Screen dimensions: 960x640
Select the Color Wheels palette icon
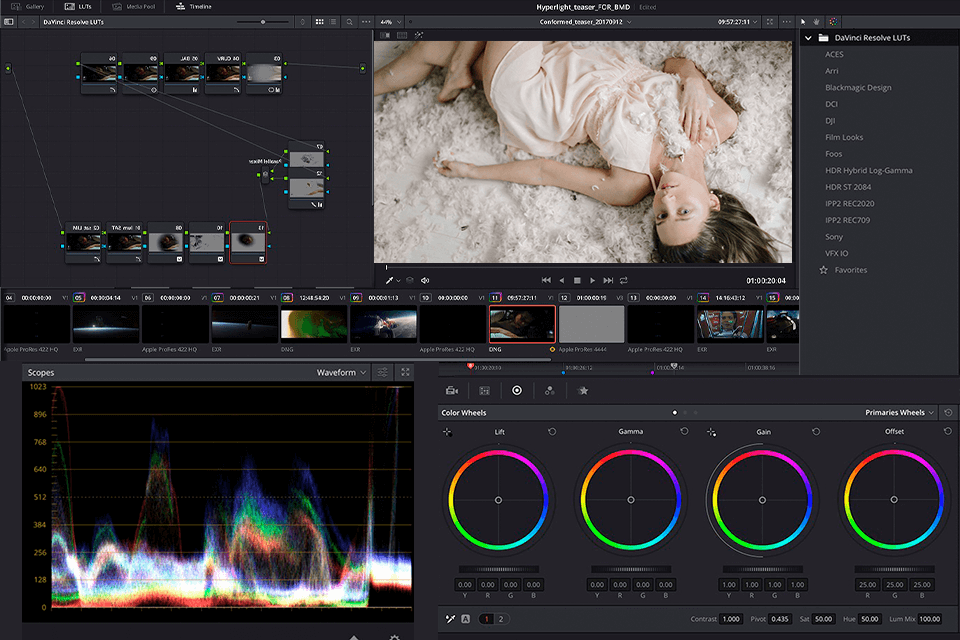(x=517, y=390)
